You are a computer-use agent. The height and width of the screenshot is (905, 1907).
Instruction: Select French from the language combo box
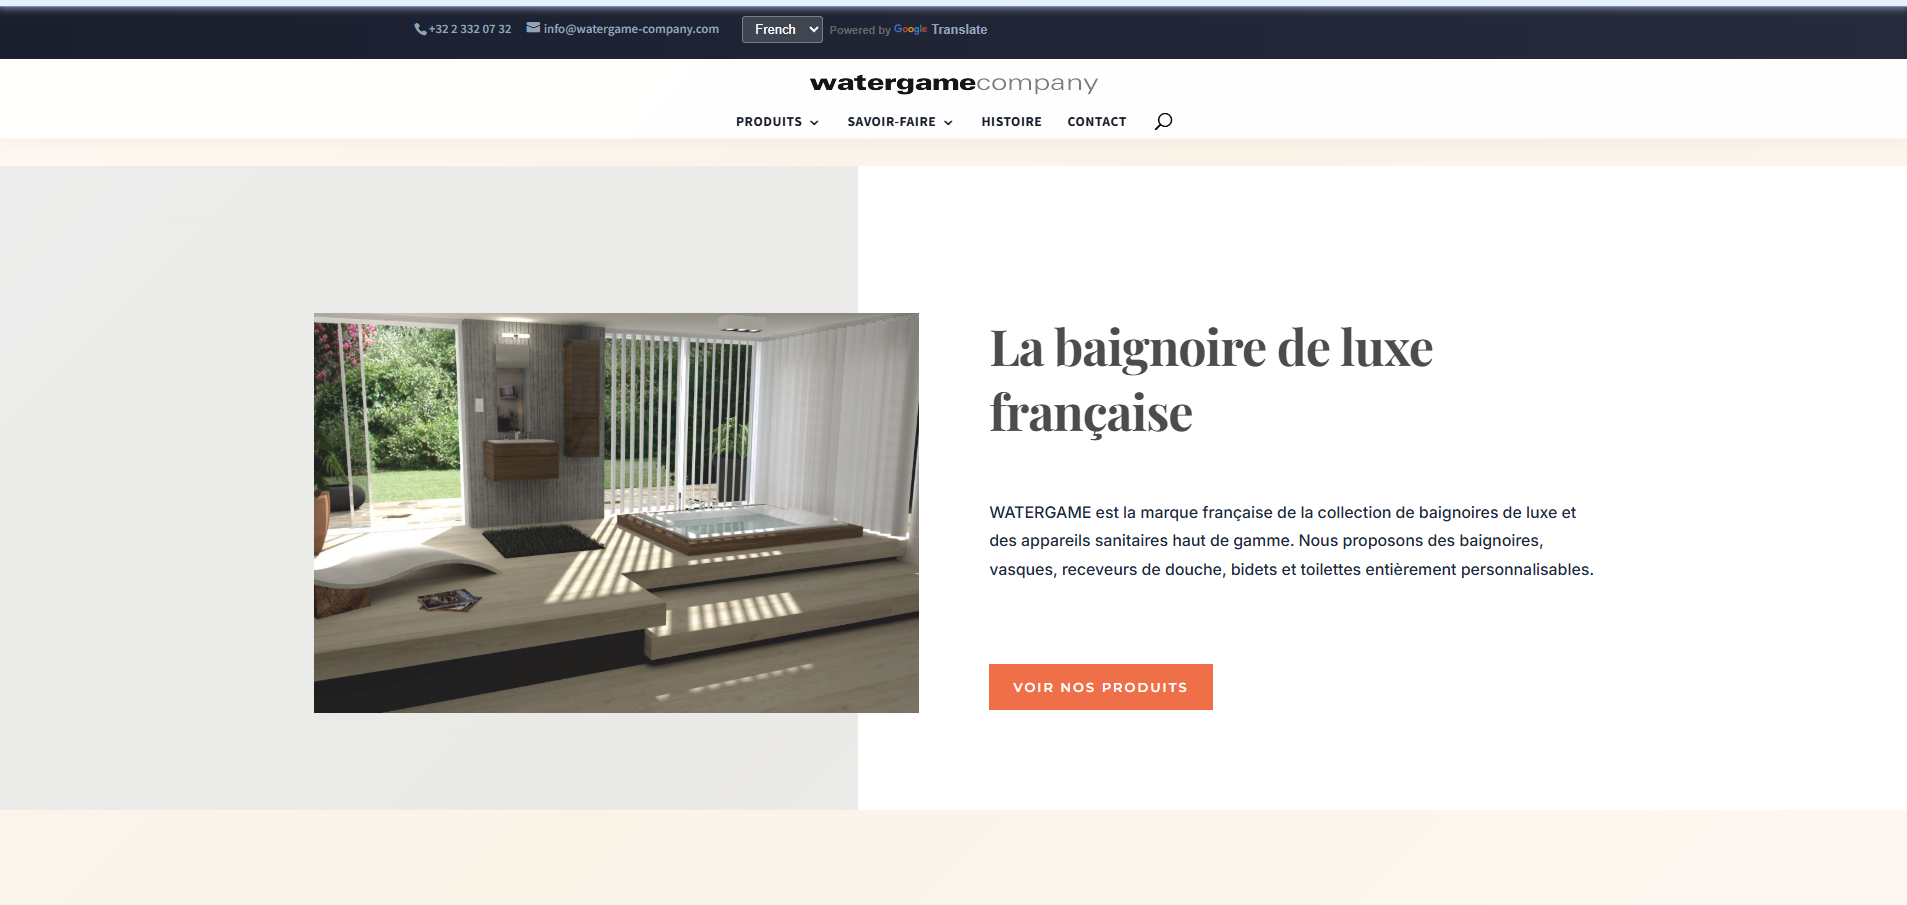click(x=782, y=29)
